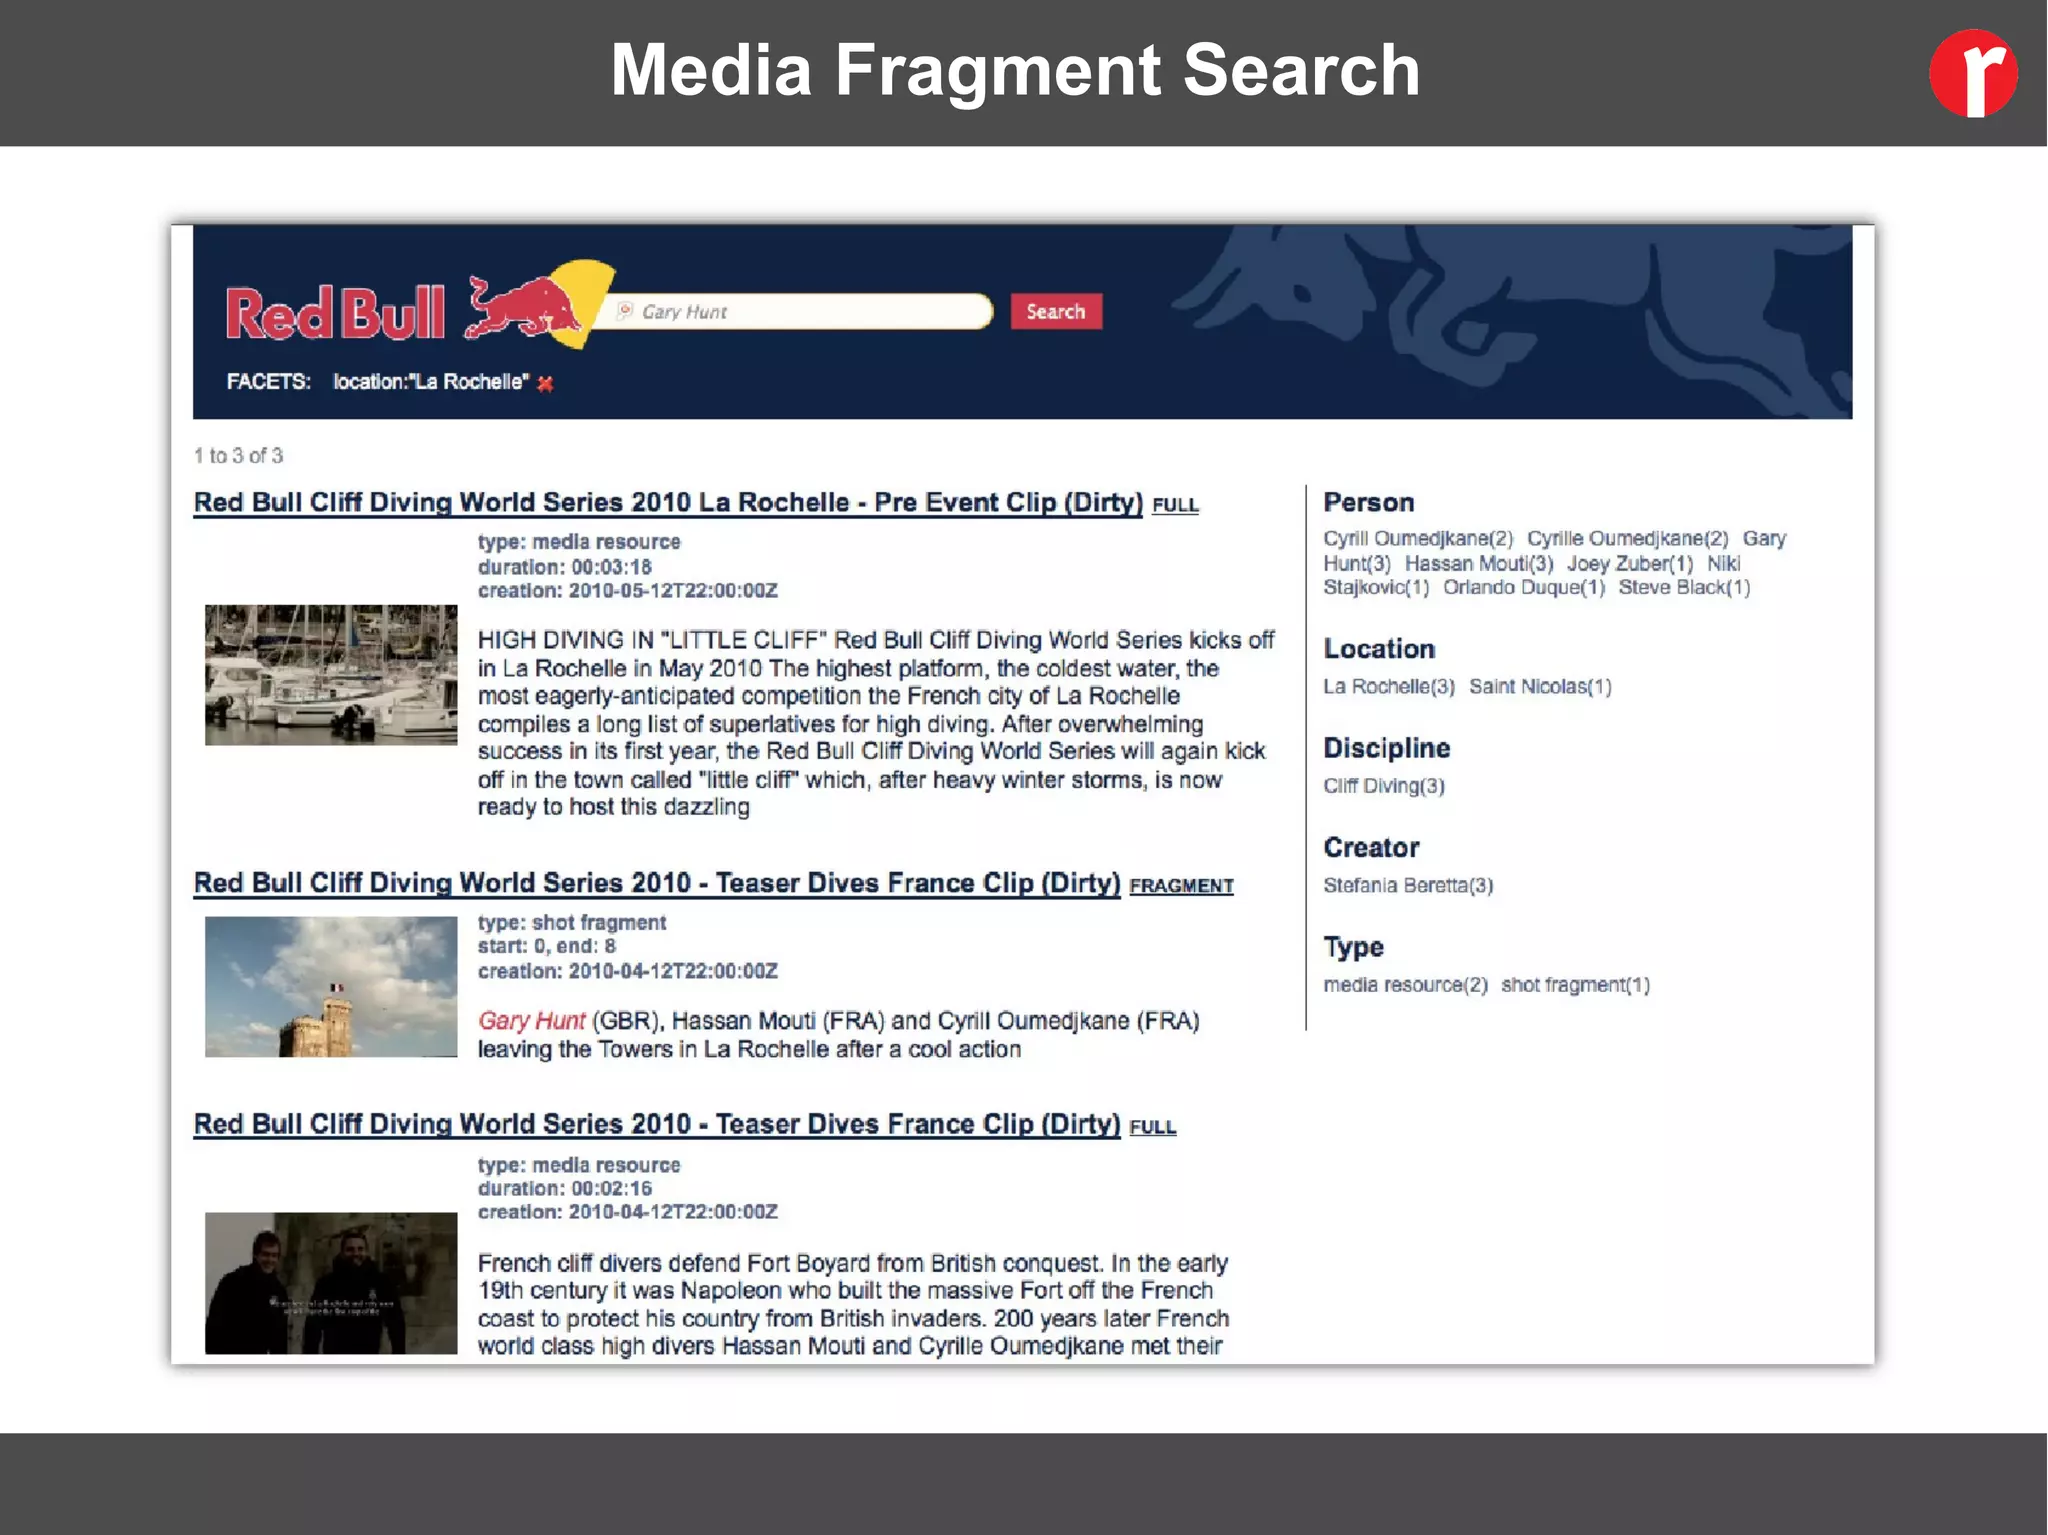Click the FULL tag on the Pre Event Clip
Image resolution: width=2048 pixels, height=1535 pixels.
pyautogui.click(x=1175, y=505)
